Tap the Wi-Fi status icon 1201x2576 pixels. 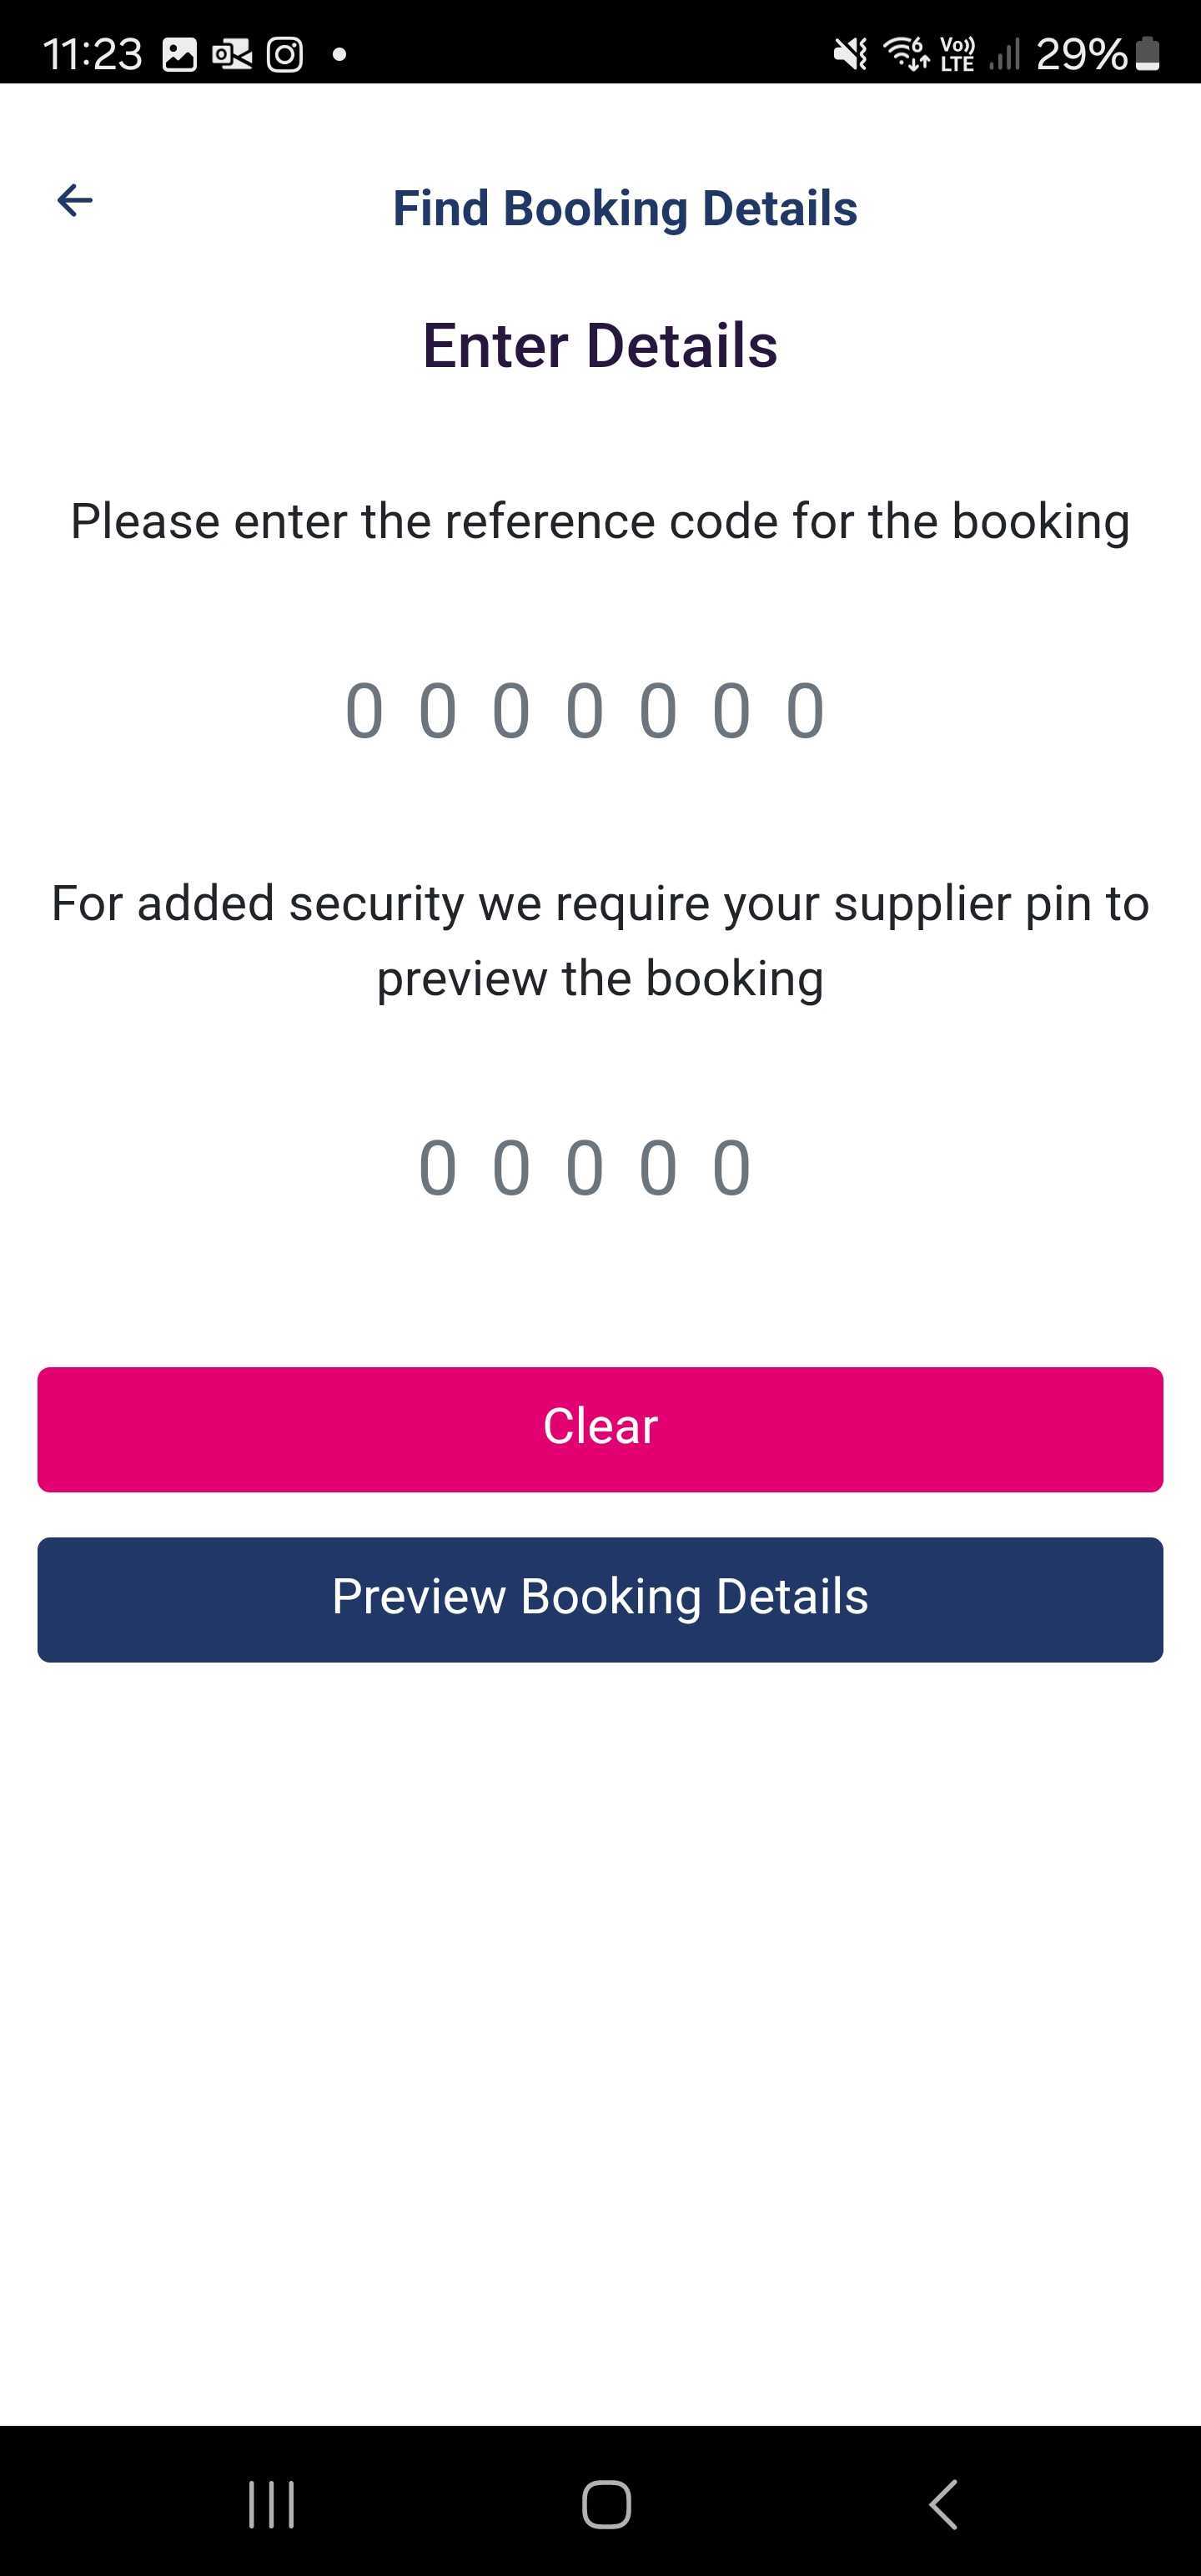click(x=906, y=54)
